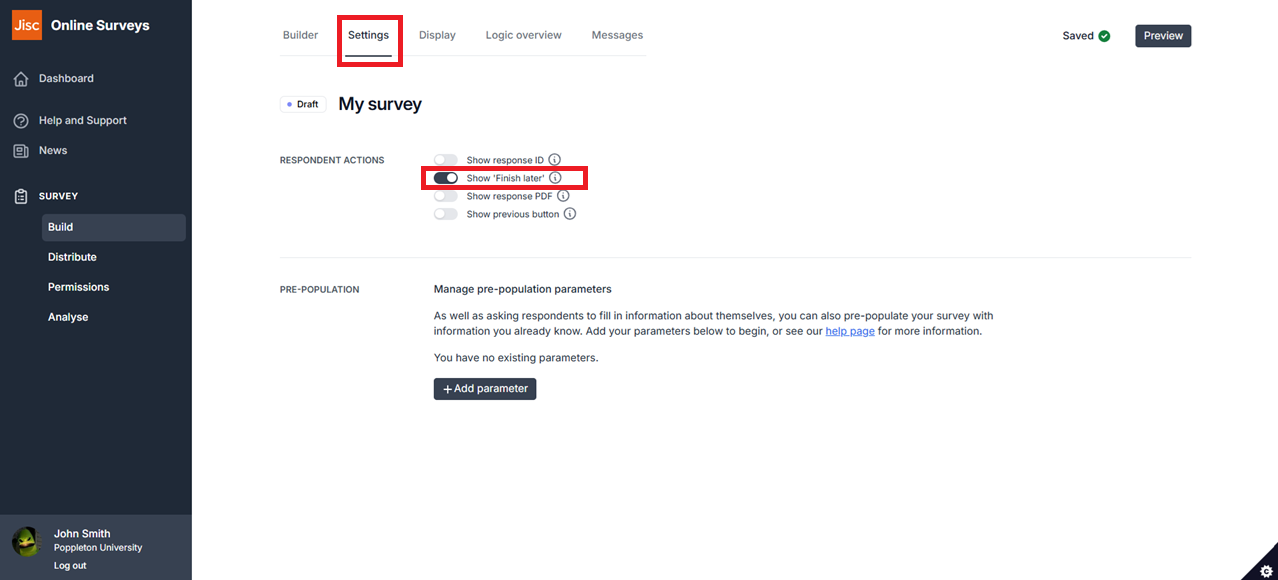The width and height of the screenshot is (1278, 580).
Task: Switch to the Display tab
Action: [x=437, y=35]
